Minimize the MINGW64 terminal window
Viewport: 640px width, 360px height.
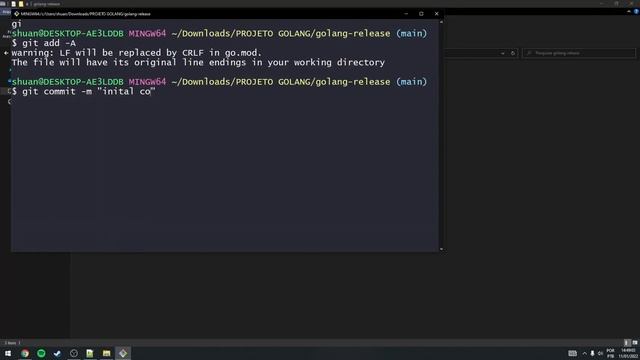click(406, 13)
